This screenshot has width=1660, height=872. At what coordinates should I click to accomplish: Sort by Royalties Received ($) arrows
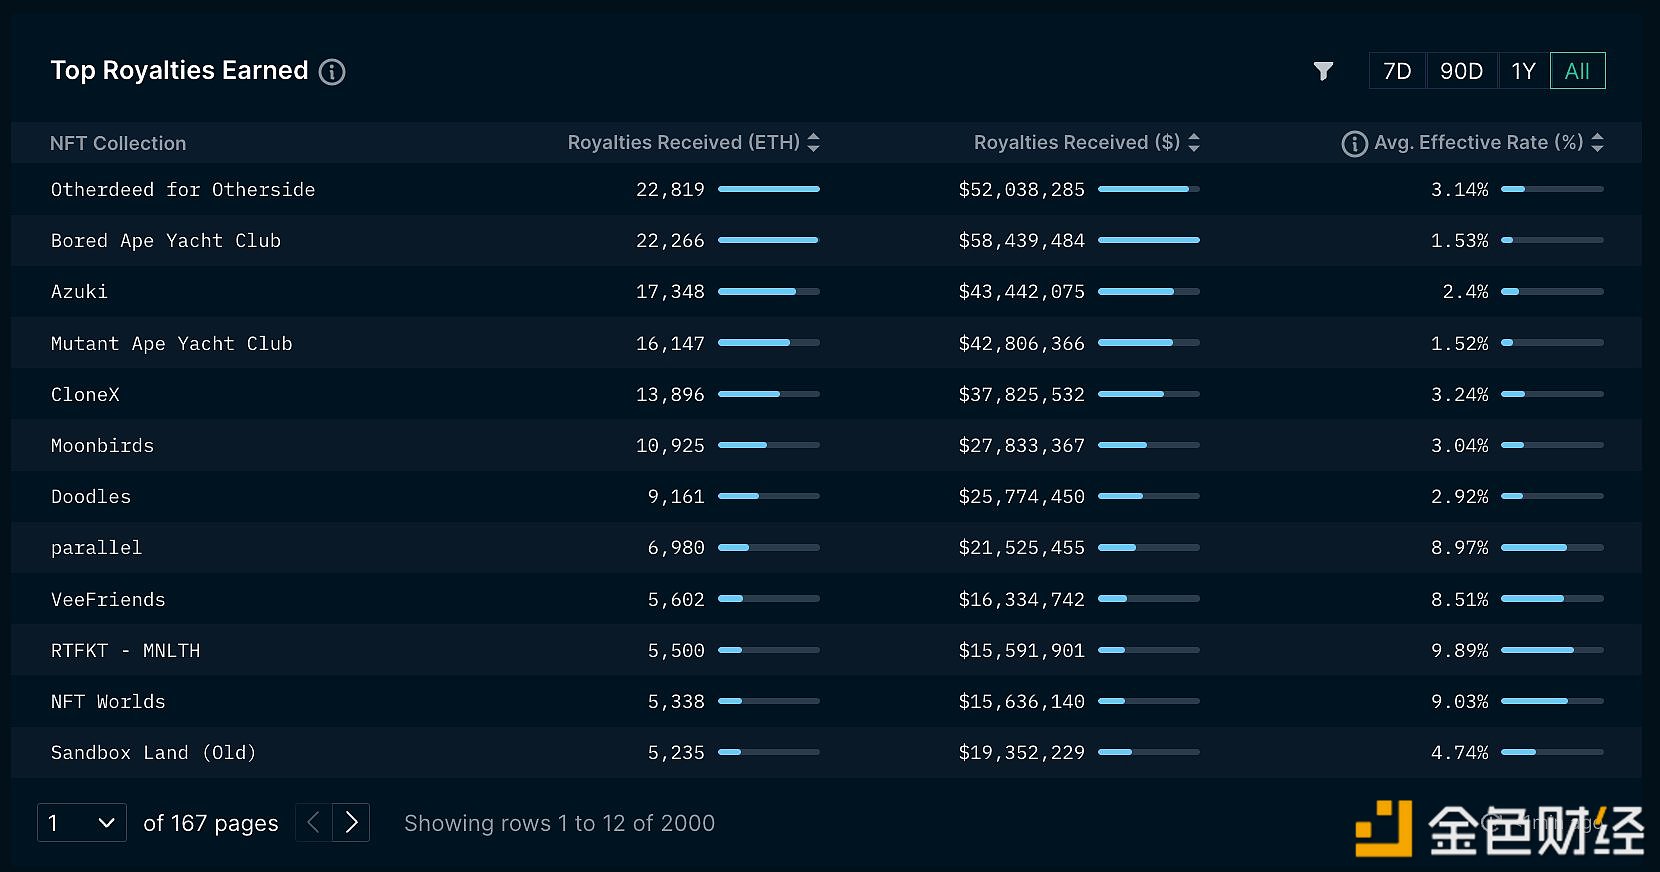click(1194, 143)
